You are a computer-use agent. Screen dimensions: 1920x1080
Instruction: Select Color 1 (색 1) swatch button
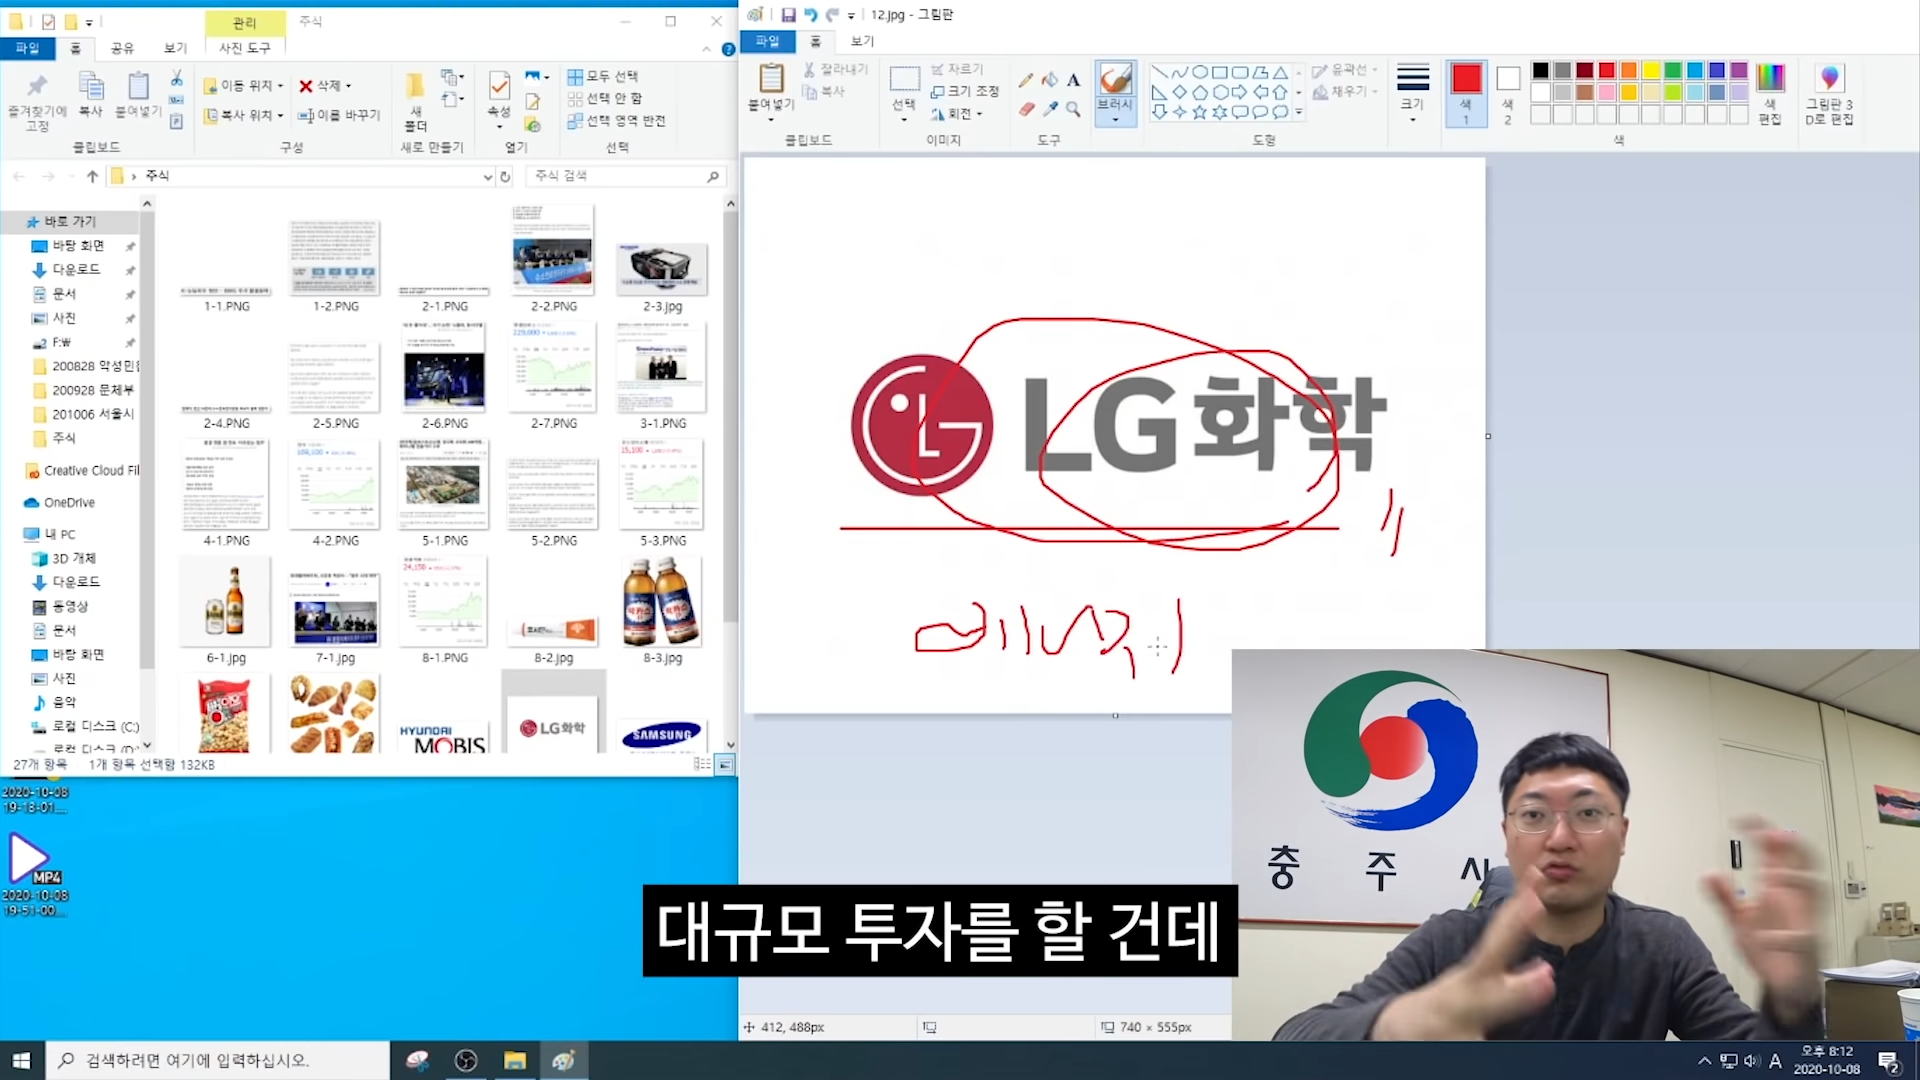pyautogui.click(x=1466, y=92)
